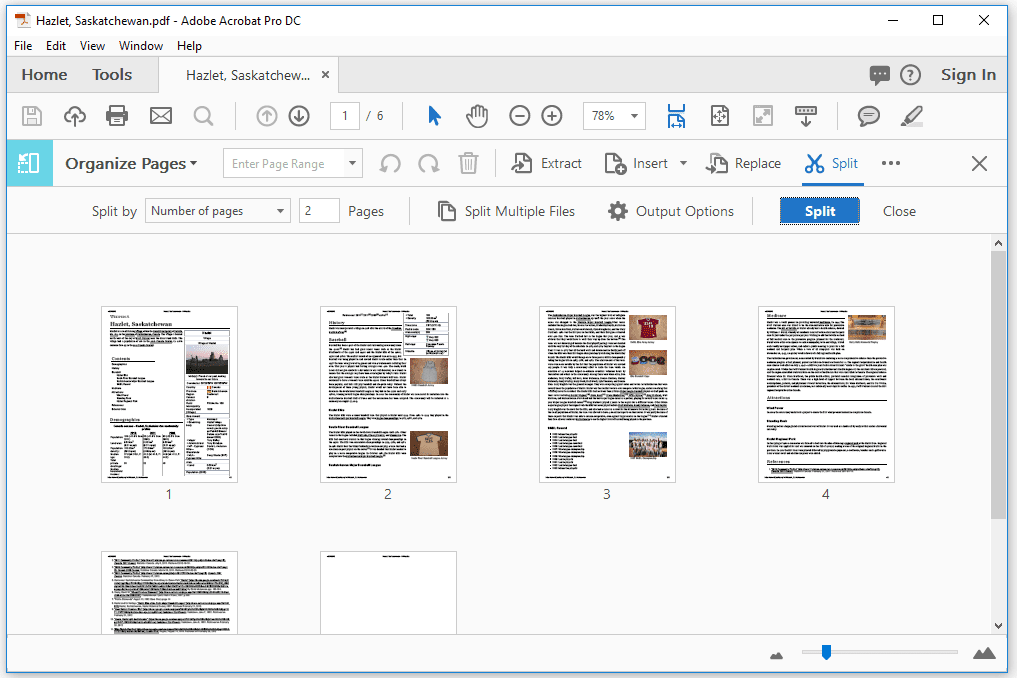
Task: Switch to the Tools tab
Action: [x=111, y=74]
